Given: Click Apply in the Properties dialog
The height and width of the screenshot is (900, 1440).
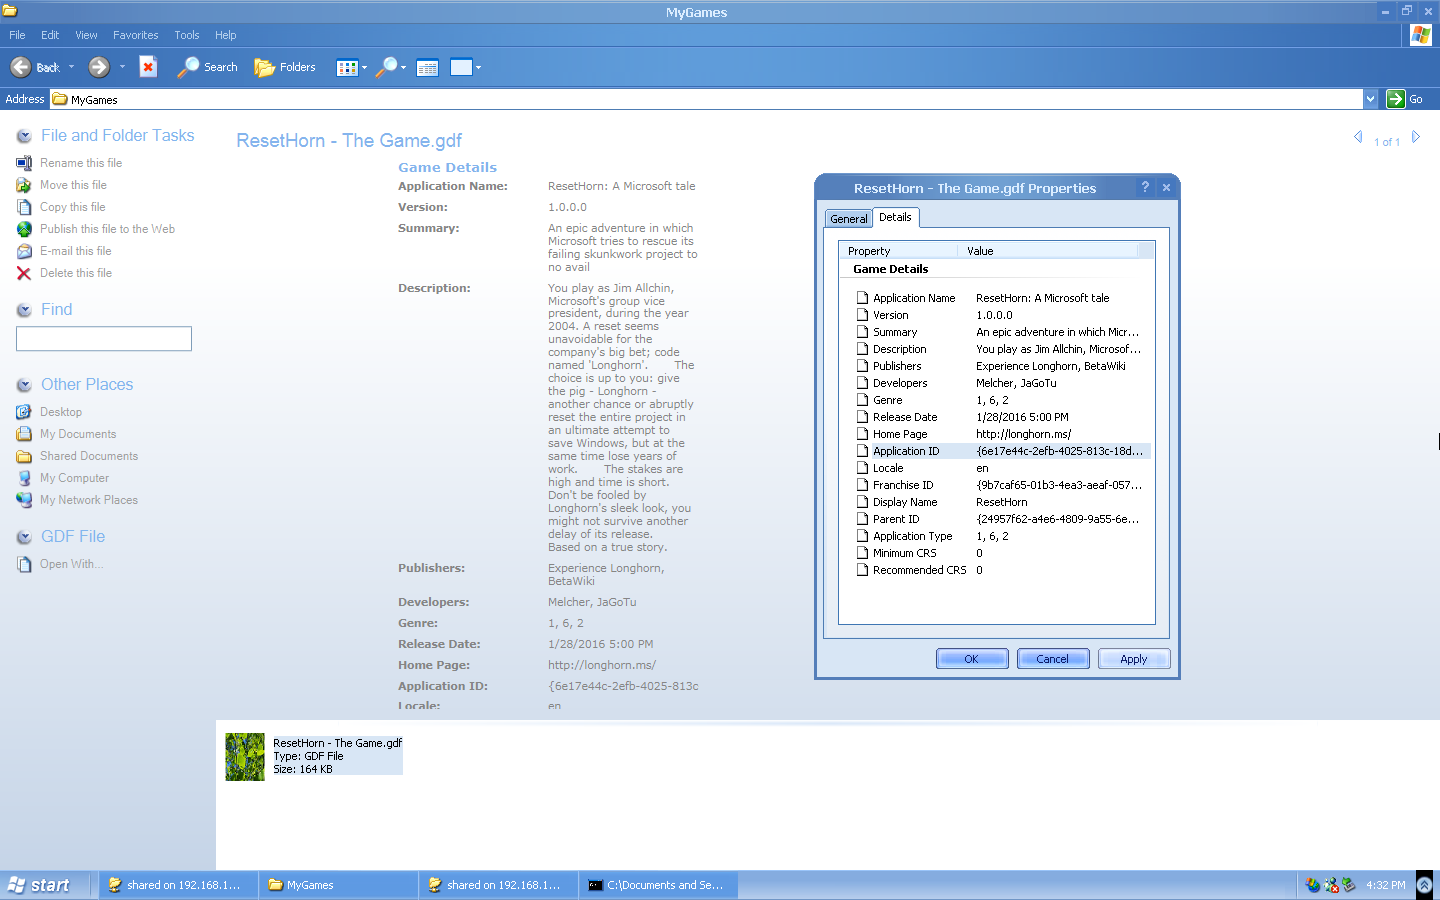Looking at the screenshot, I should coord(1134,659).
